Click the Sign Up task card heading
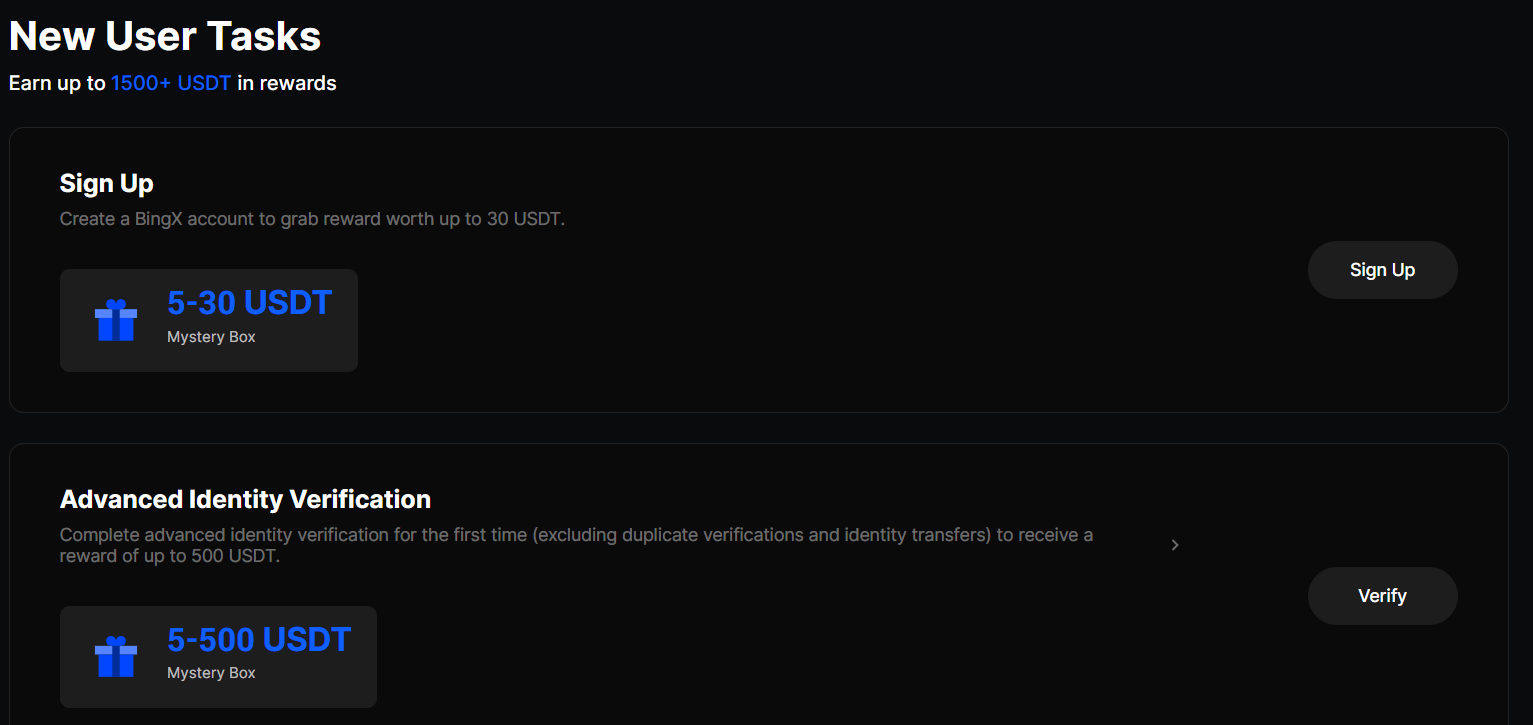The width and height of the screenshot is (1533, 725). [106, 184]
